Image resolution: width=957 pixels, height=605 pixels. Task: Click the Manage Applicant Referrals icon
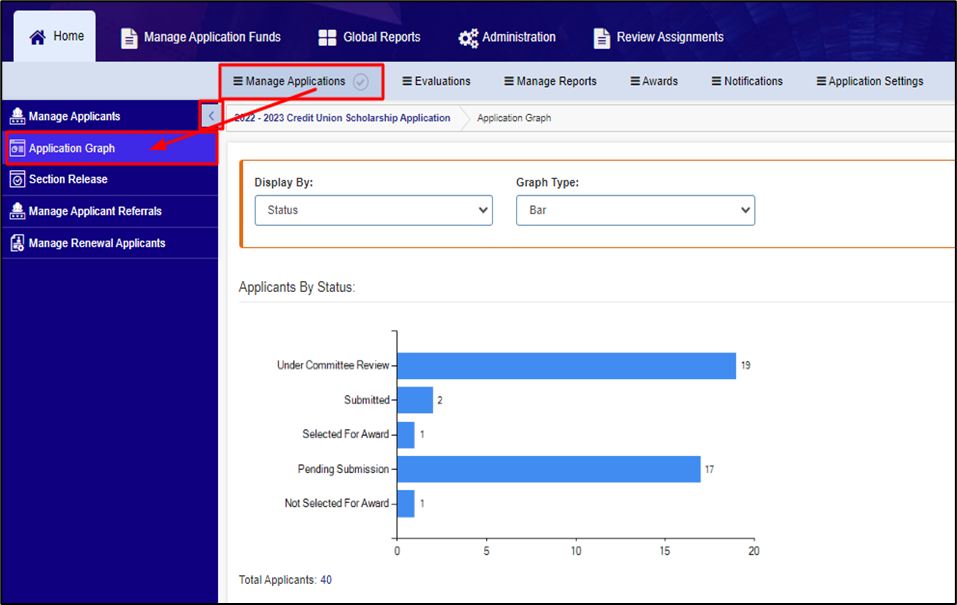tap(17, 211)
